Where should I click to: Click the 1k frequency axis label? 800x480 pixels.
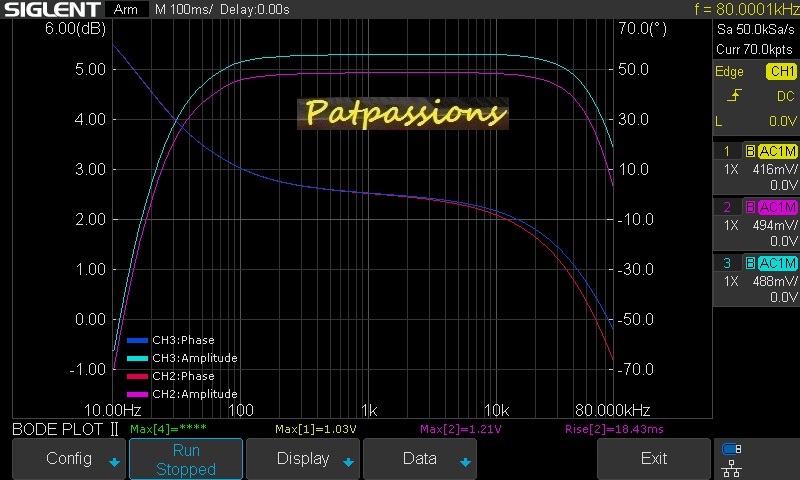coord(369,410)
